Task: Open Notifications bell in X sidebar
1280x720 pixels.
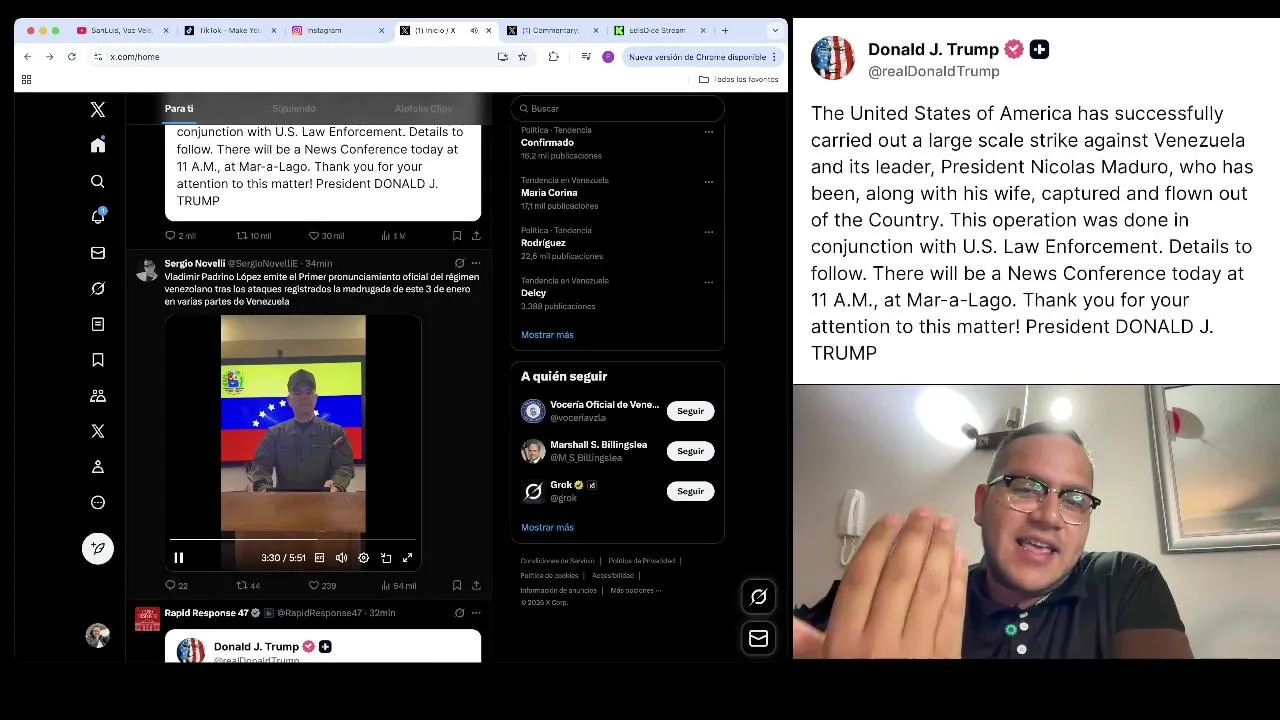Action: [x=98, y=216]
